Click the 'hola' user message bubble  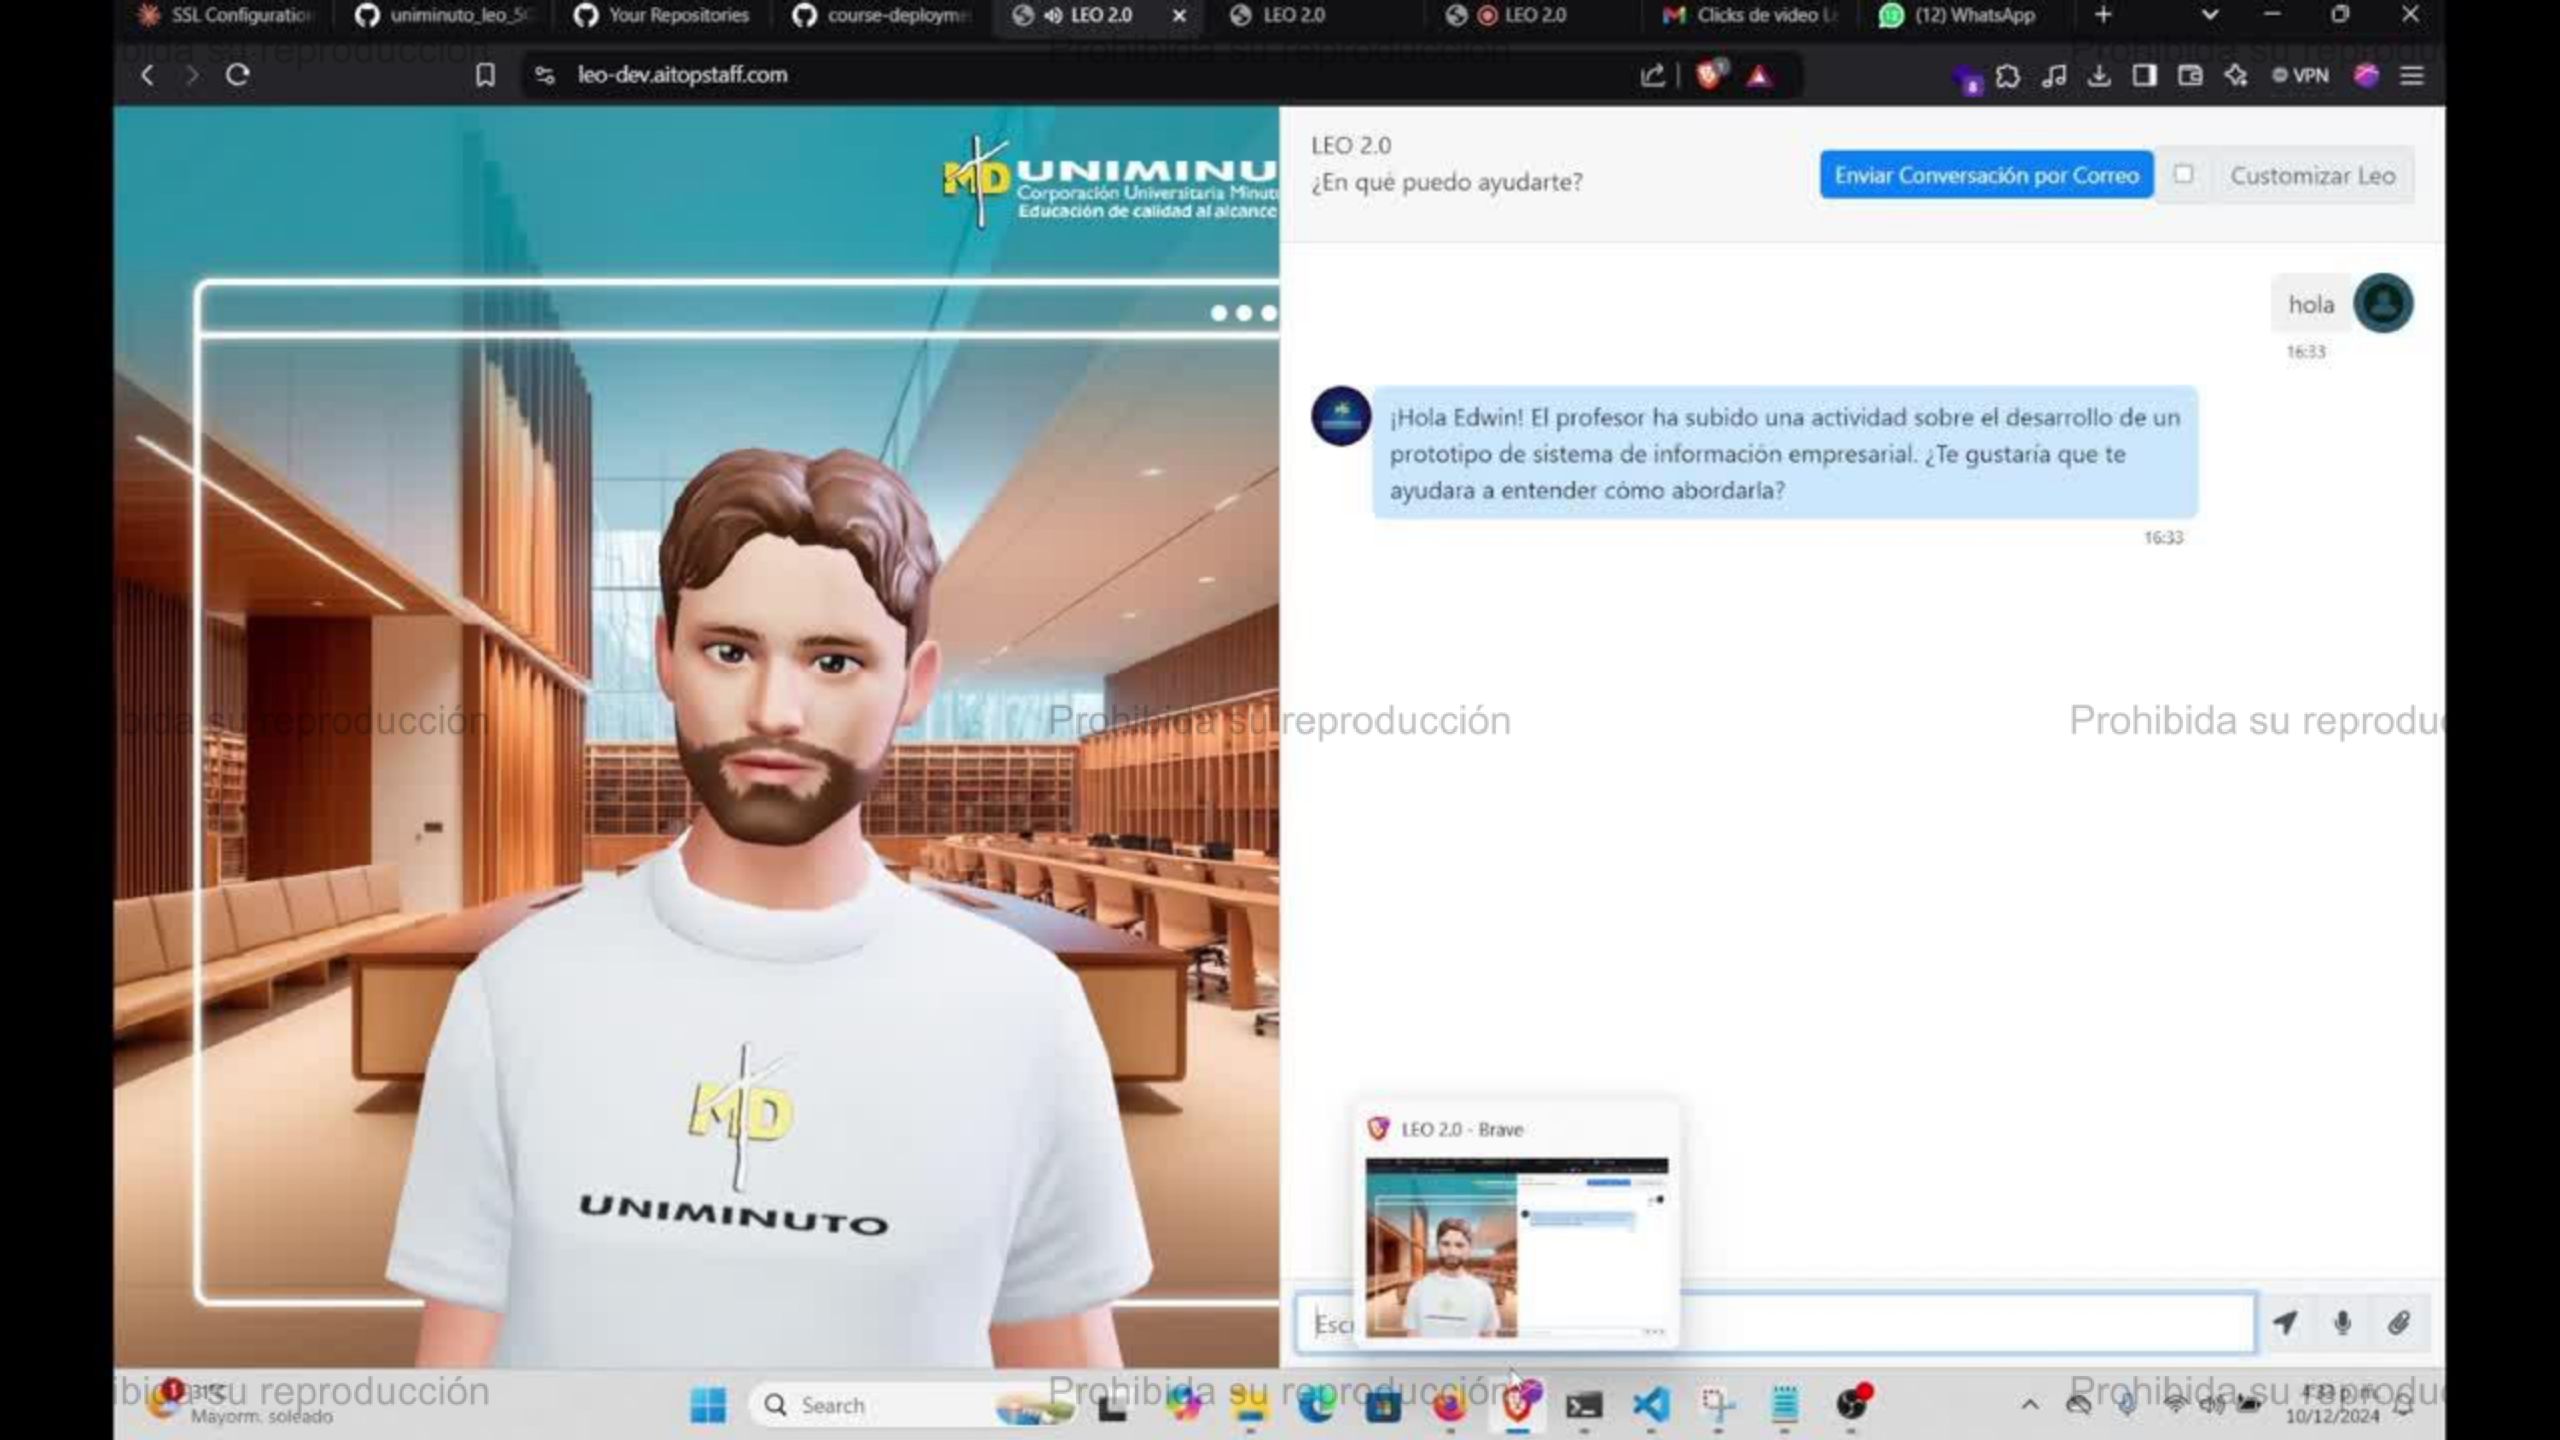tap(2311, 304)
